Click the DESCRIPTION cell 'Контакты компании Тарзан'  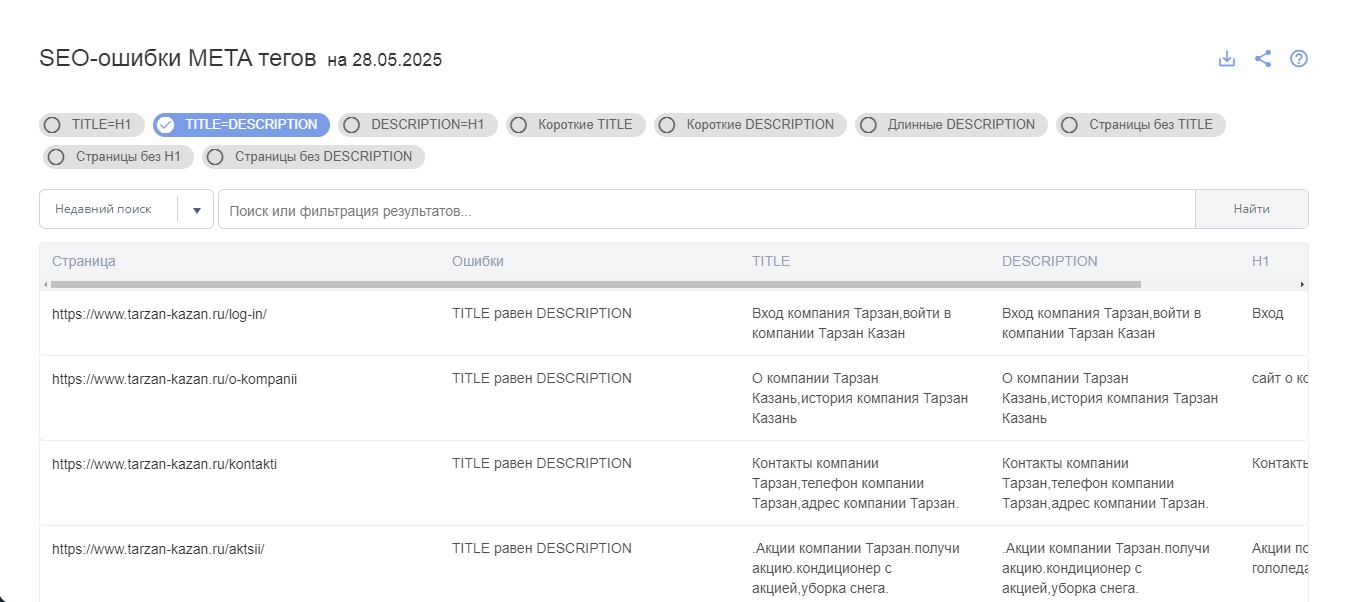(x=1105, y=483)
